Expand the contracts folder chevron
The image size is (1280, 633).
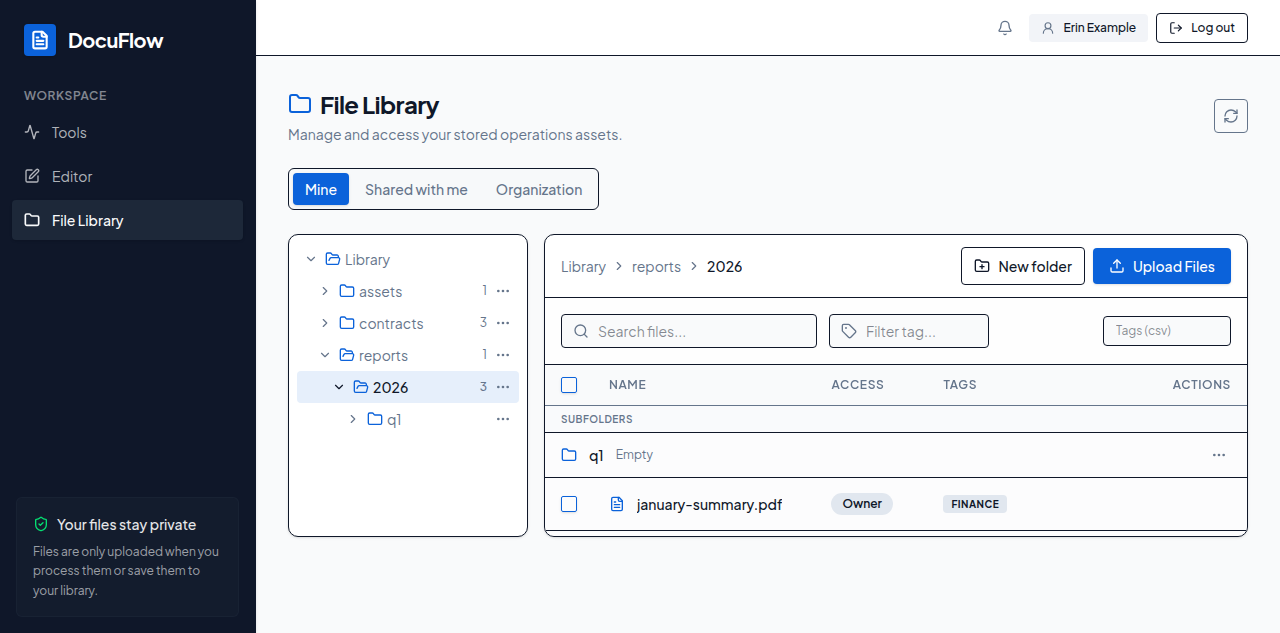click(325, 323)
